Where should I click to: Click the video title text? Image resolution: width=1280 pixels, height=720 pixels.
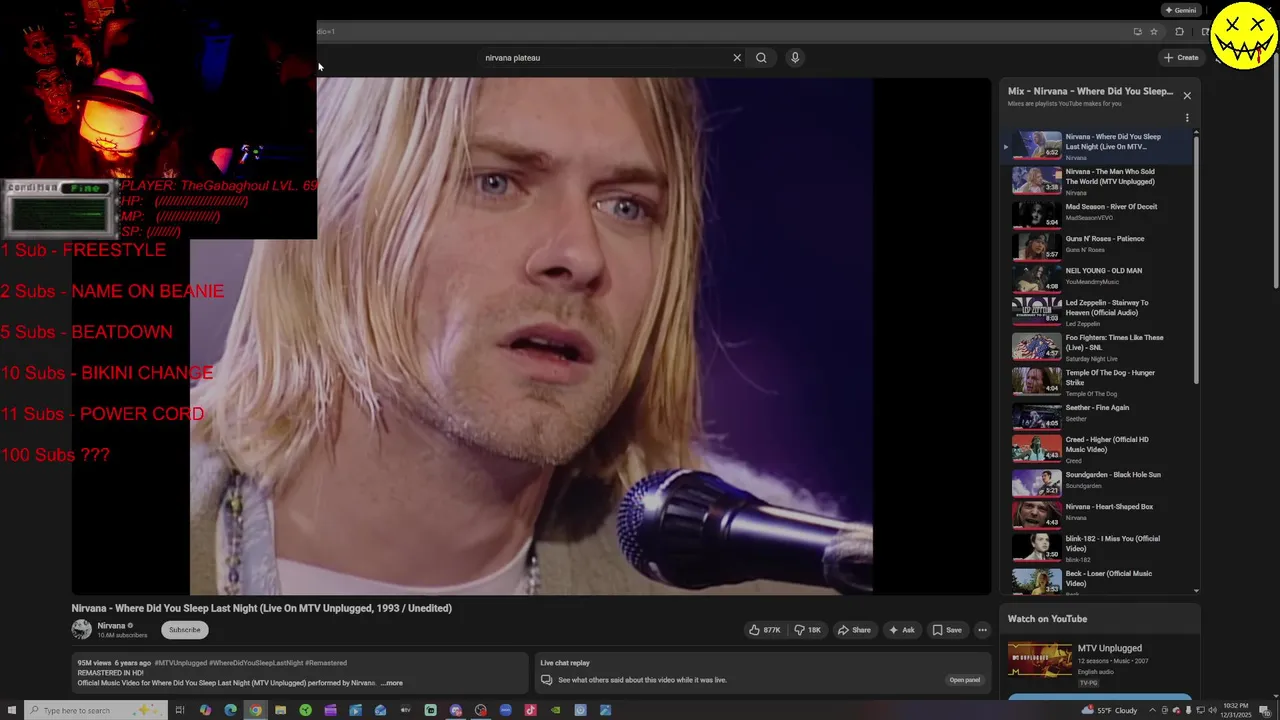261,608
